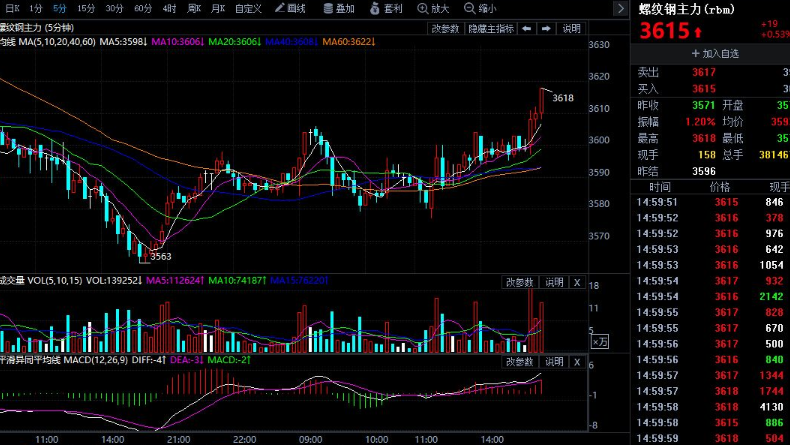Screen dimensions: 790x445
Task: Close the MACD indicator panel
Action: pos(577,362)
